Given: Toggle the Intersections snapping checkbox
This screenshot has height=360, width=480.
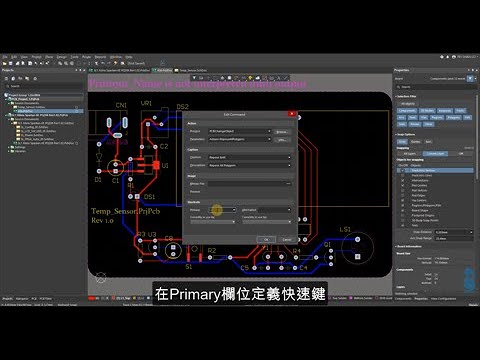Looking at the screenshot, I should click(403, 180).
